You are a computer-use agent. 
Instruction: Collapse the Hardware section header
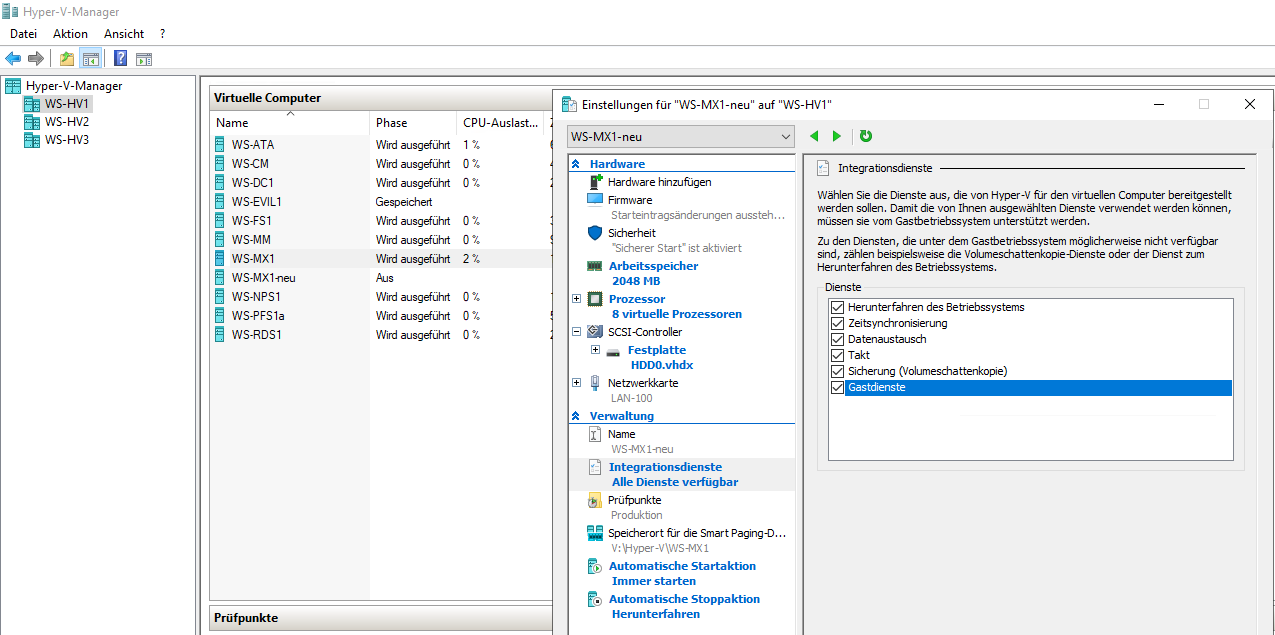pos(576,164)
